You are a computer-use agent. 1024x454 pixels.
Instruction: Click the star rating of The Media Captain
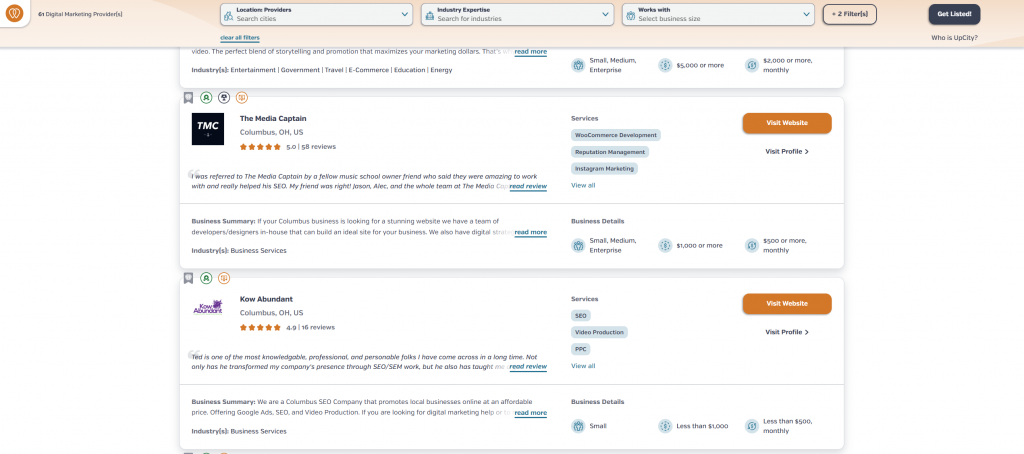pyautogui.click(x=261, y=147)
